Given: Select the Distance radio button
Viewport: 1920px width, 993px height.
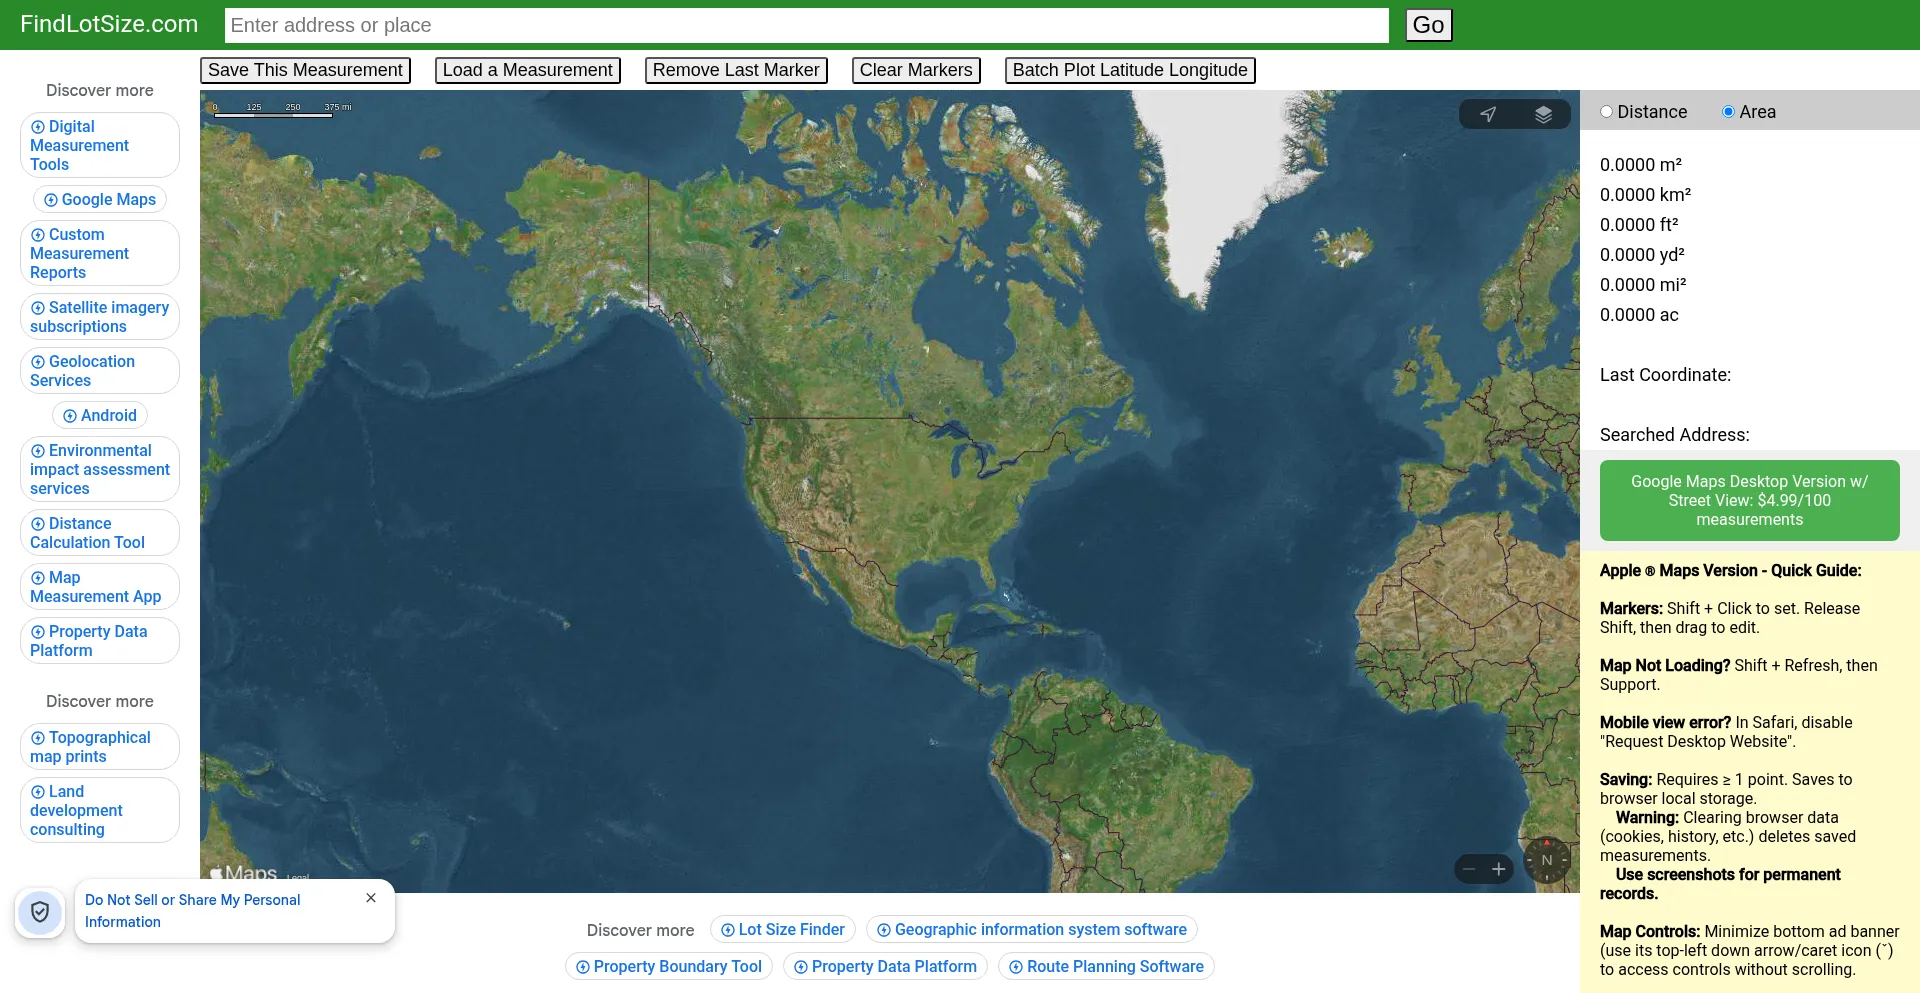Looking at the screenshot, I should pyautogui.click(x=1606, y=112).
